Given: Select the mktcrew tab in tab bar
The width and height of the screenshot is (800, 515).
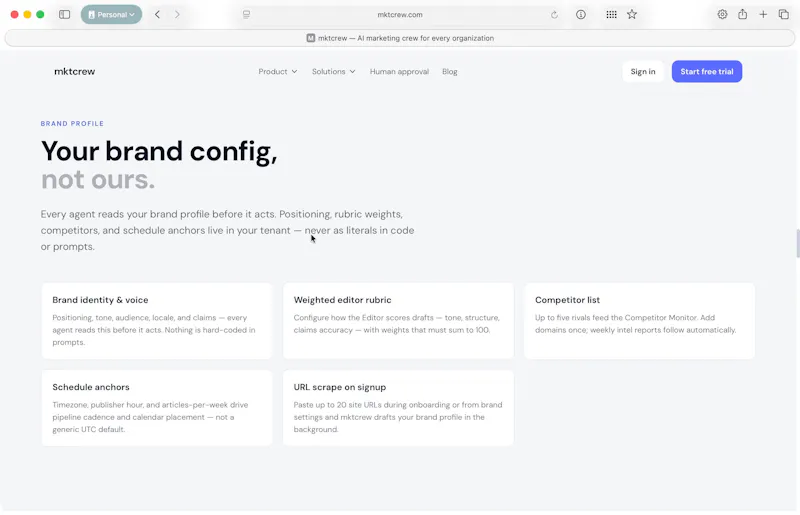Looking at the screenshot, I should point(400,38).
